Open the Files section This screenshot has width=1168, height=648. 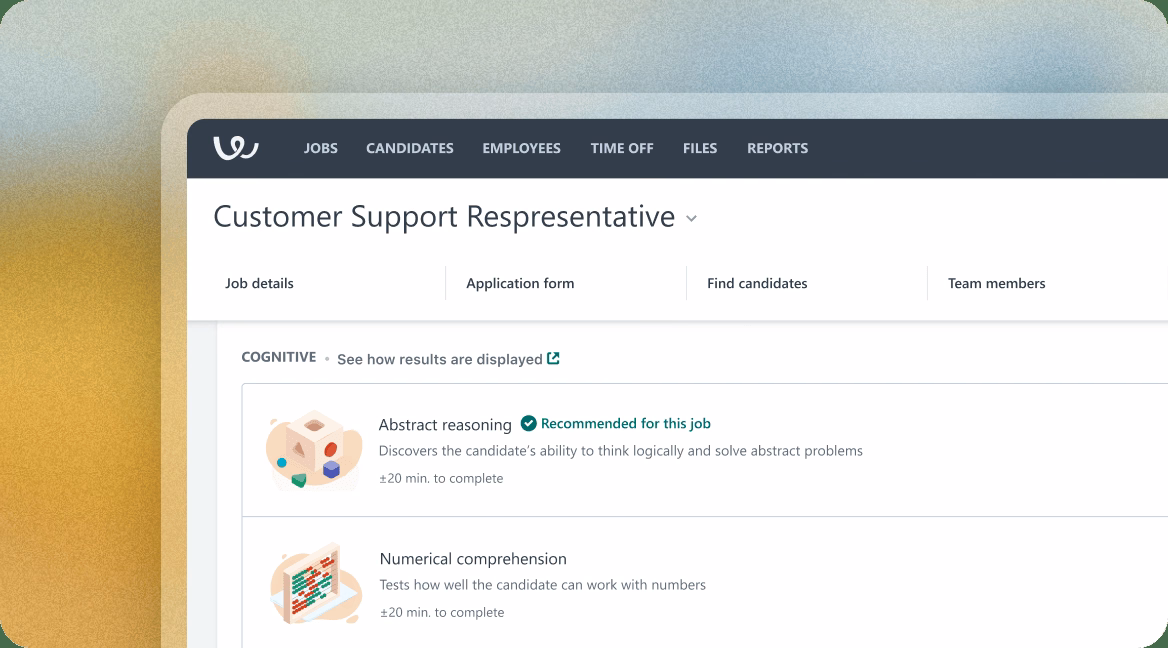point(700,148)
